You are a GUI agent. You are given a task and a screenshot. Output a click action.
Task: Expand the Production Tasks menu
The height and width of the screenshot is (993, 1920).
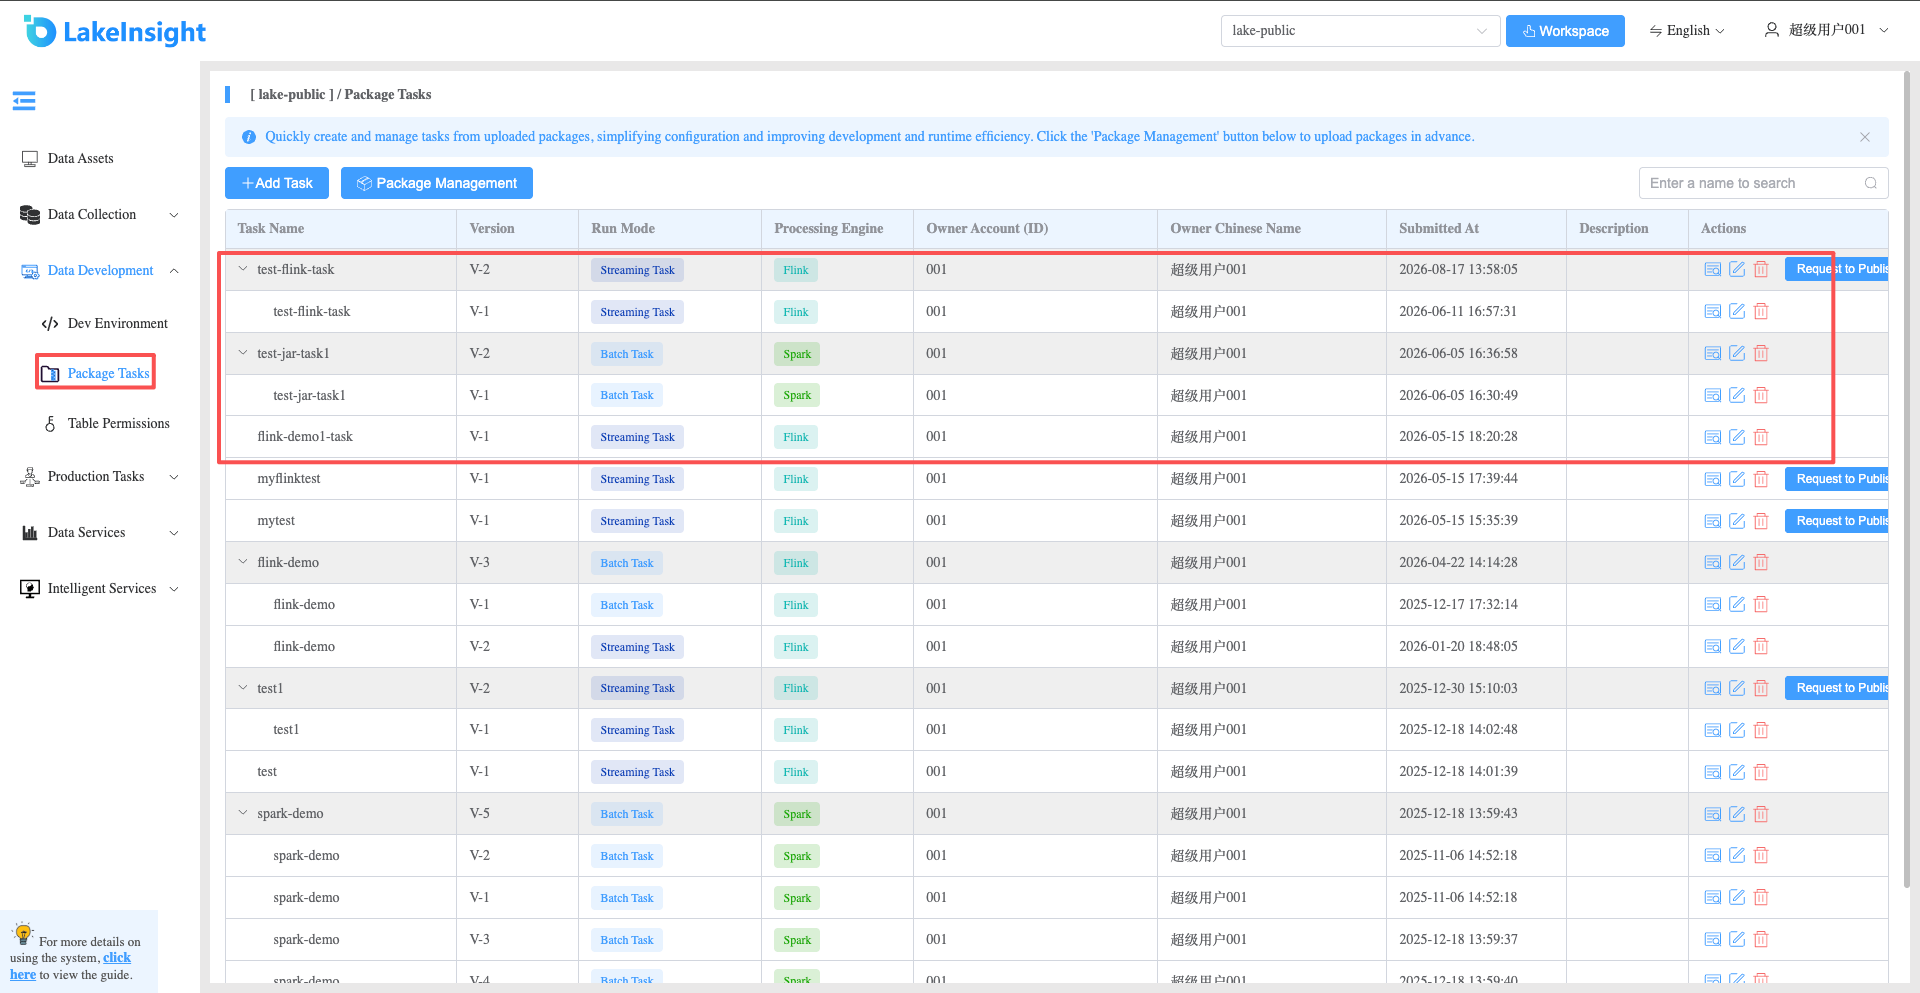[100, 477]
